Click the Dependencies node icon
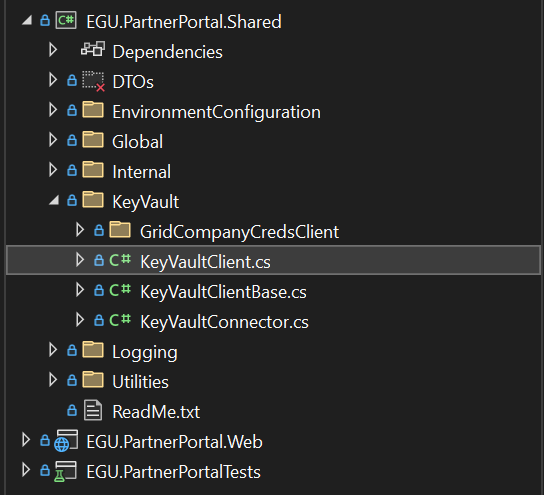 point(93,49)
